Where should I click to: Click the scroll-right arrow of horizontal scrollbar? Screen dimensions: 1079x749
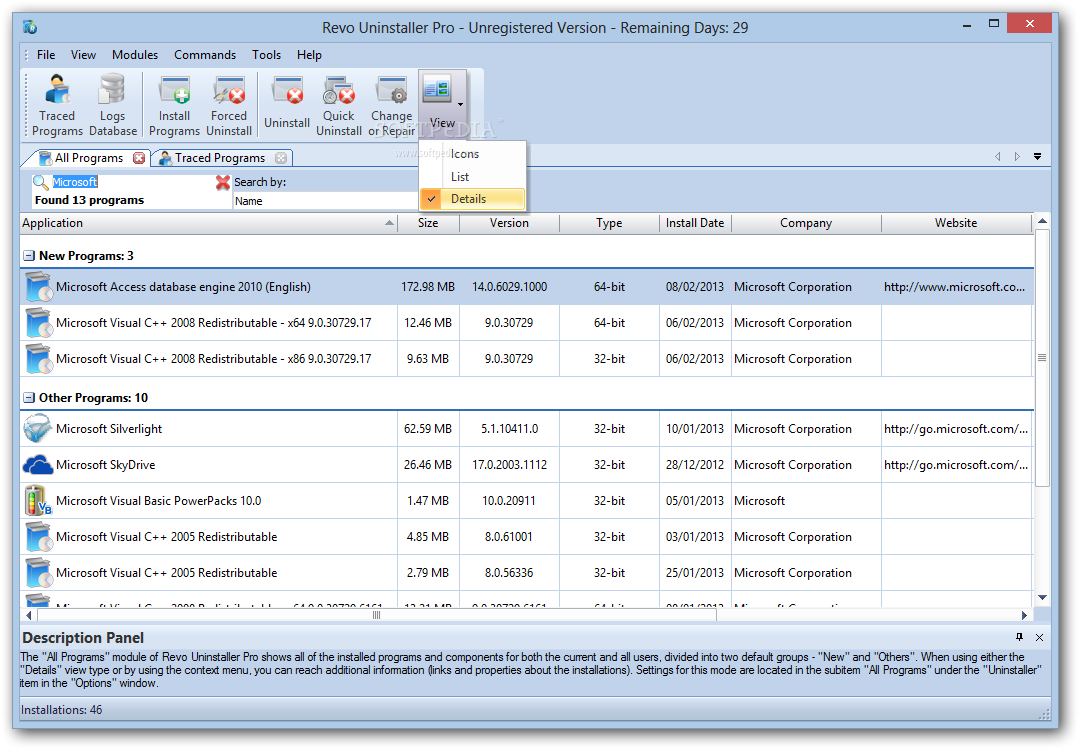point(1024,615)
